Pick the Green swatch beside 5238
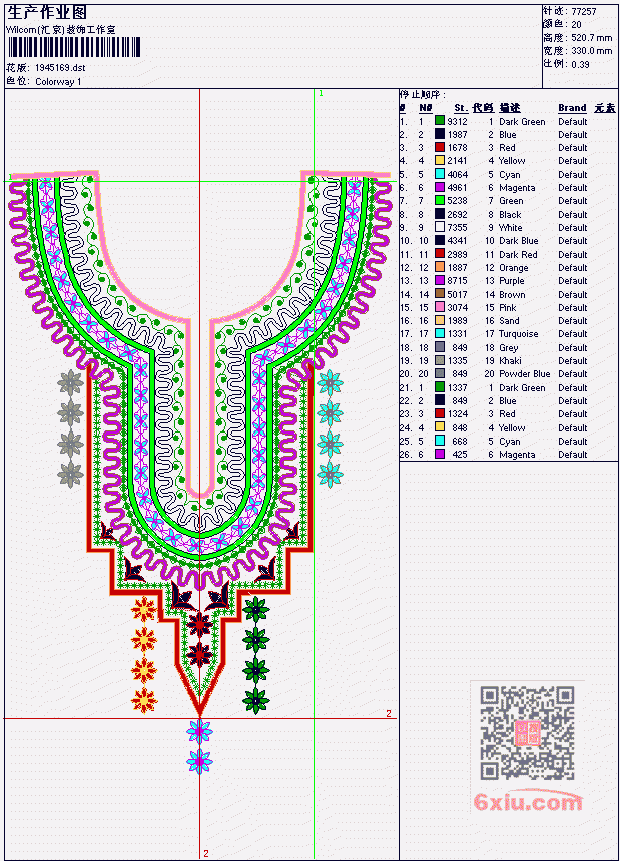The width and height of the screenshot is (620, 861). [440, 200]
